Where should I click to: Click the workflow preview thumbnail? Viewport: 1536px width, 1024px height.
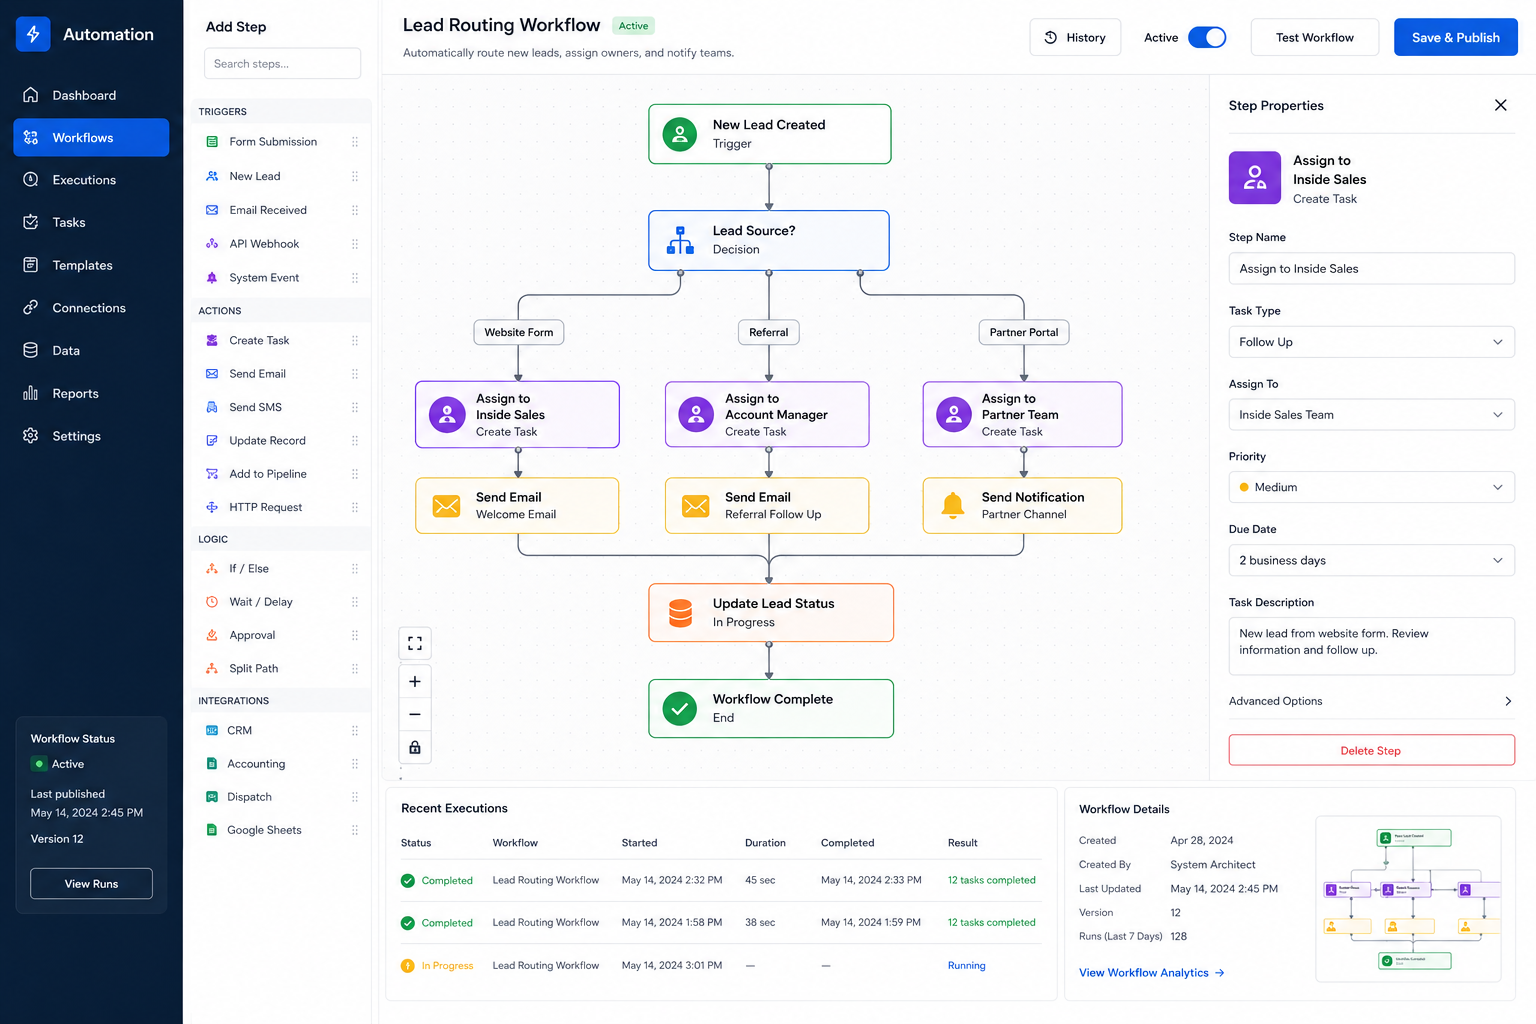coord(1408,898)
